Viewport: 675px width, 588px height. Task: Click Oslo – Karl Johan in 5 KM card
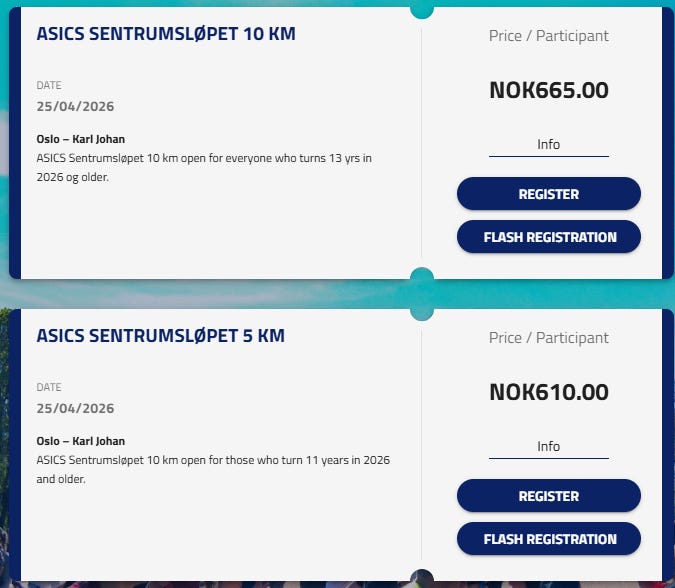pos(80,441)
